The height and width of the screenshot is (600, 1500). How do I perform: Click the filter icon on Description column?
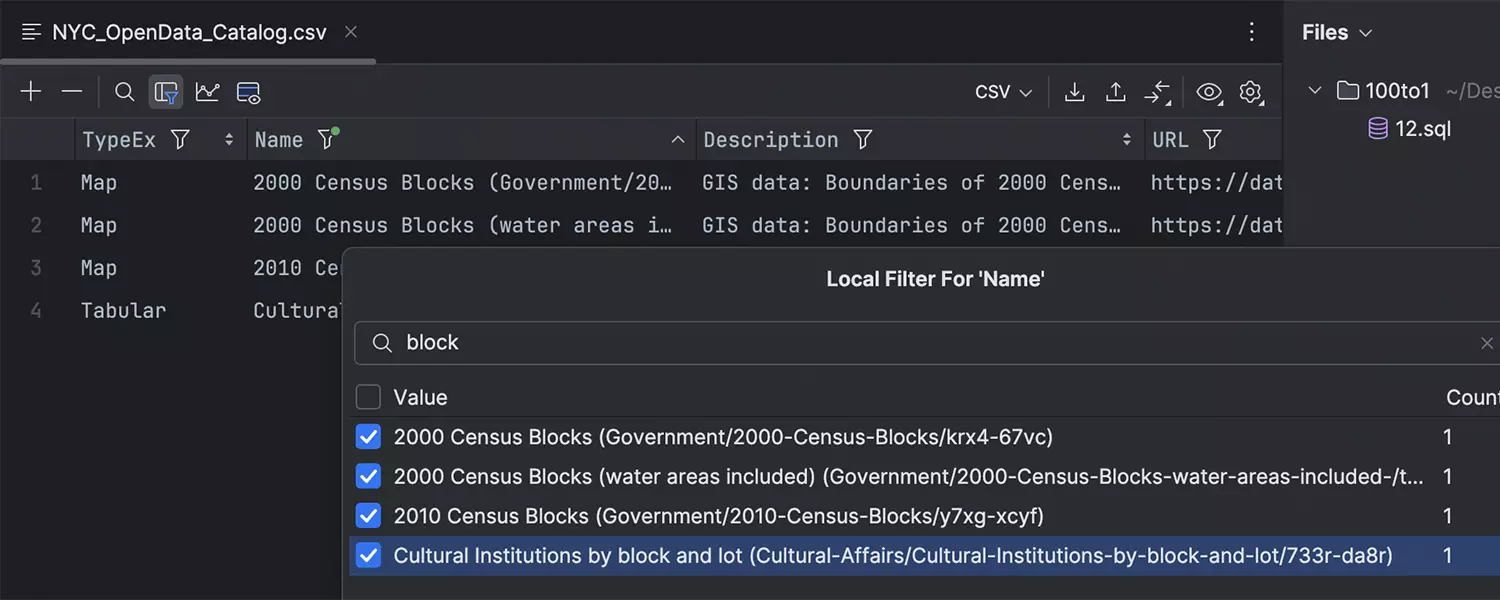pos(862,140)
